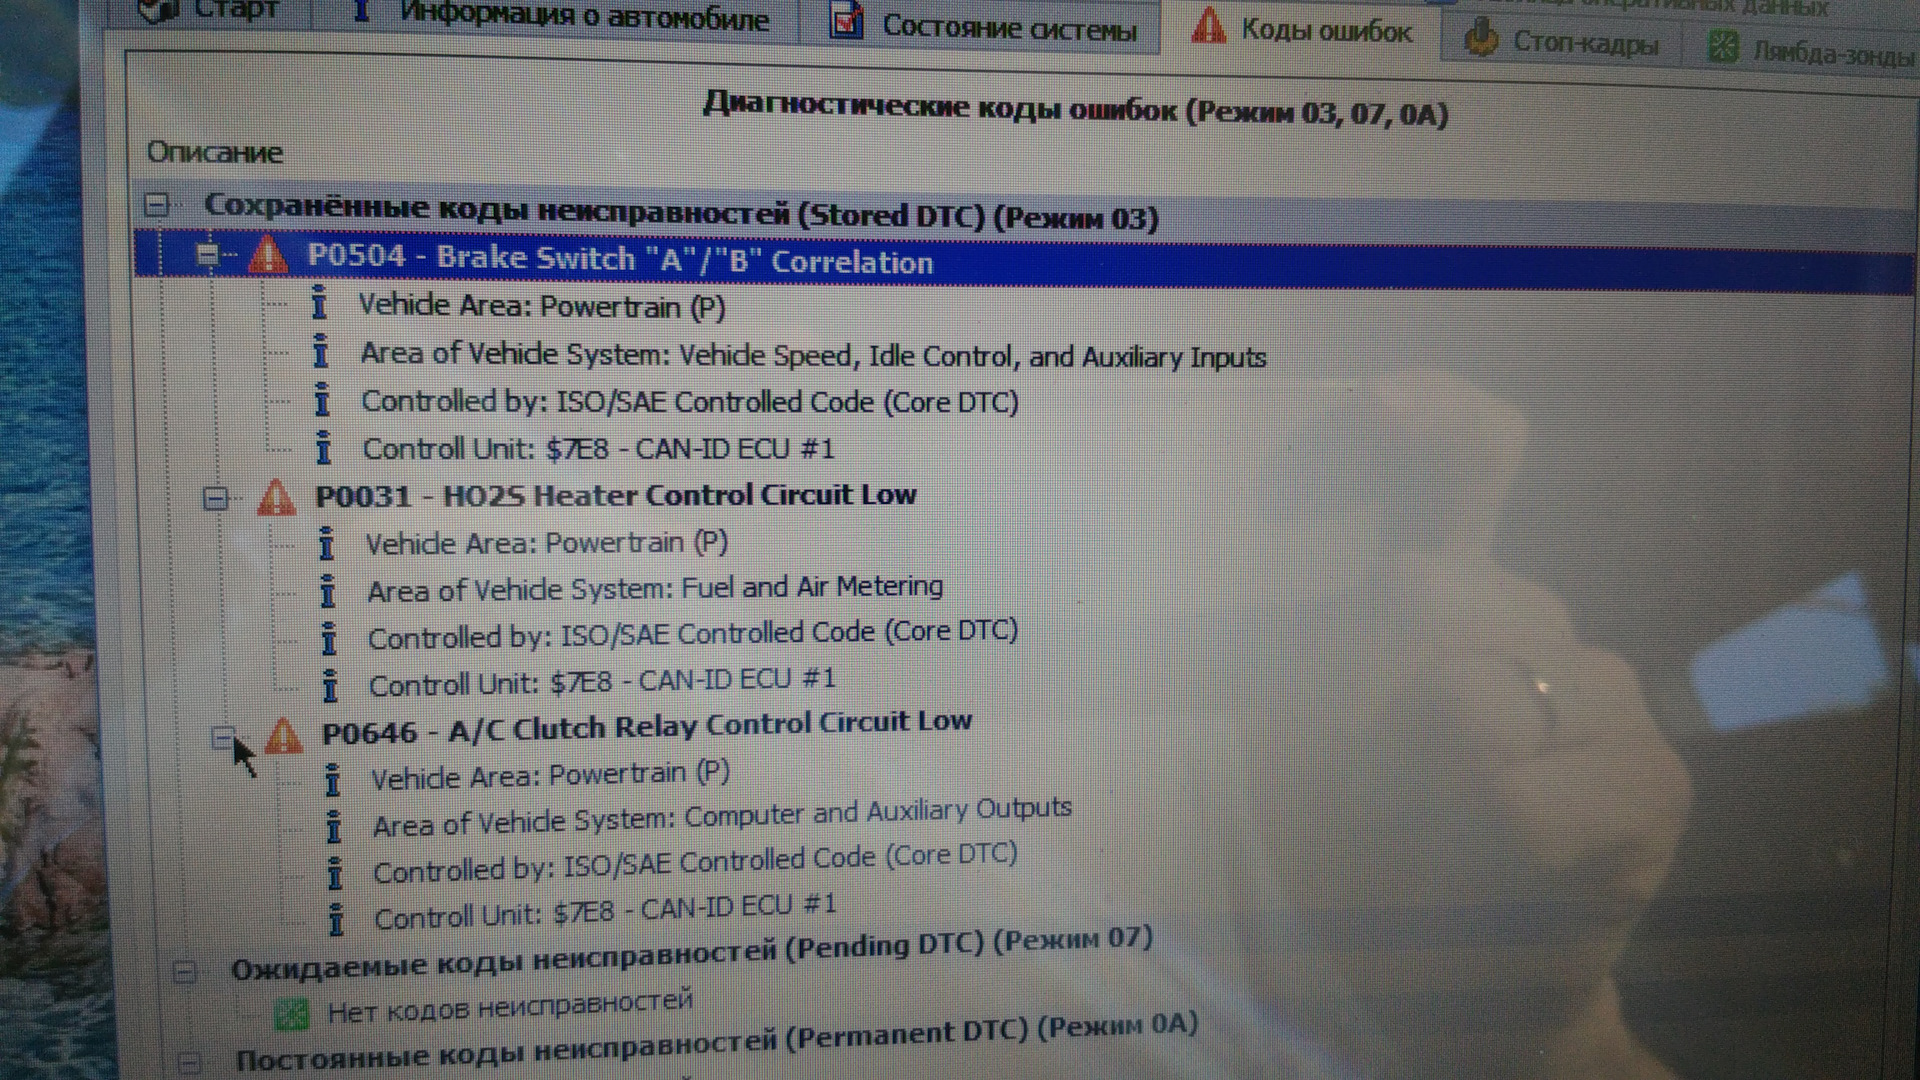The width and height of the screenshot is (1920, 1080).
Task: Select Controll Unit $7E8 row under P0646
Action: pyautogui.click(x=605, y=911)
